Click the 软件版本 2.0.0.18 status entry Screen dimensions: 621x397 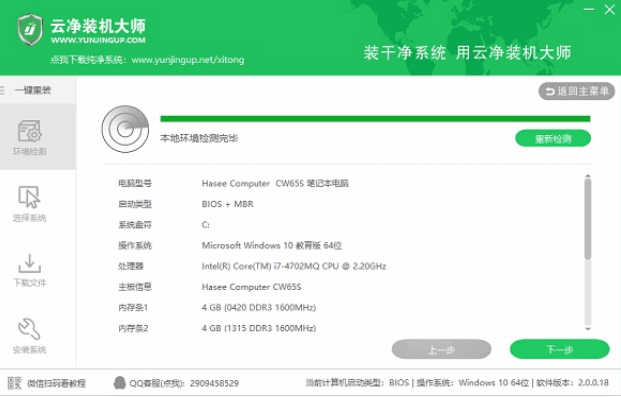(572, 383)
